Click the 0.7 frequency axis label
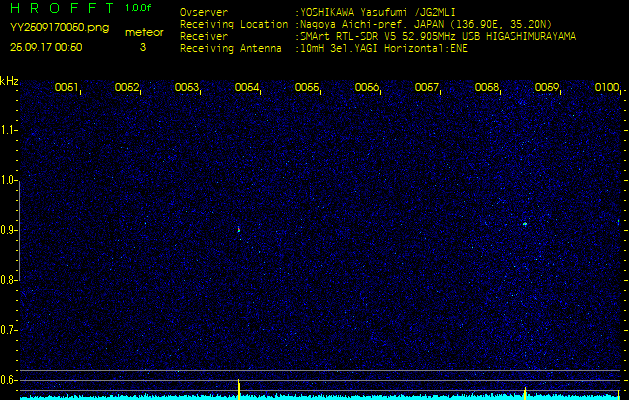629x400 pixels. (9, 330)
